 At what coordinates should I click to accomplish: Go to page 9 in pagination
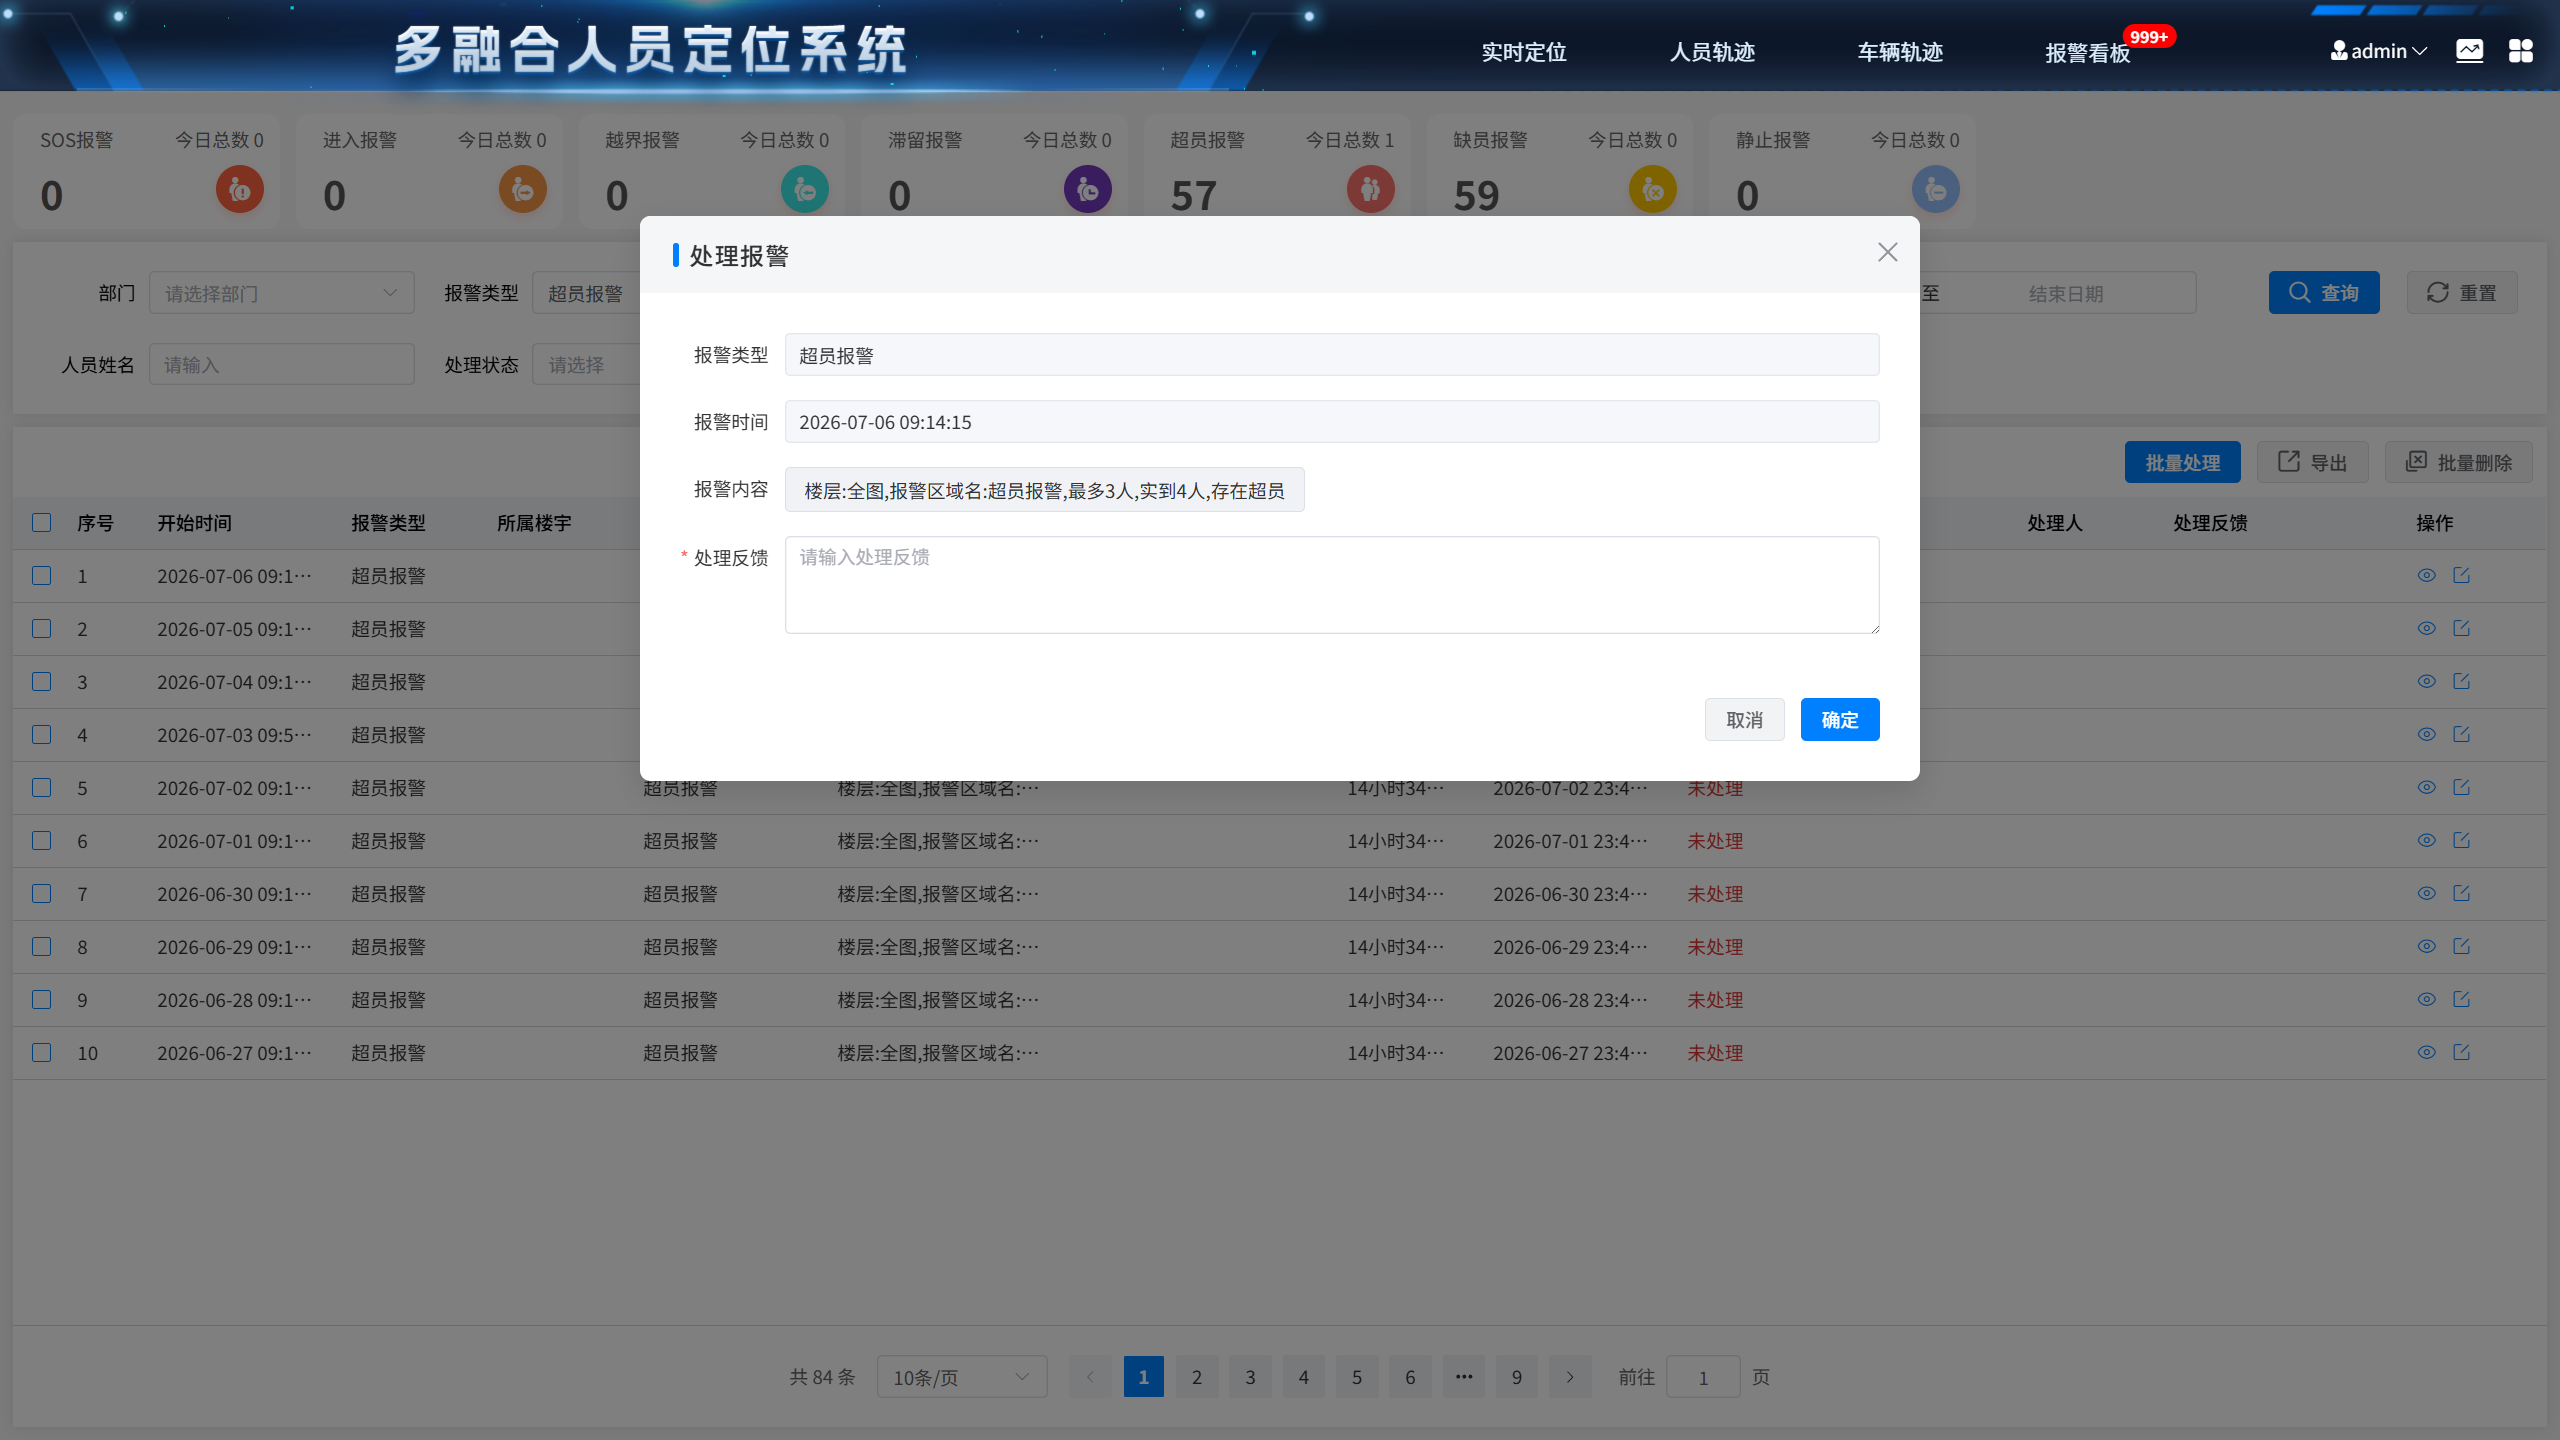point(1517,1377)
